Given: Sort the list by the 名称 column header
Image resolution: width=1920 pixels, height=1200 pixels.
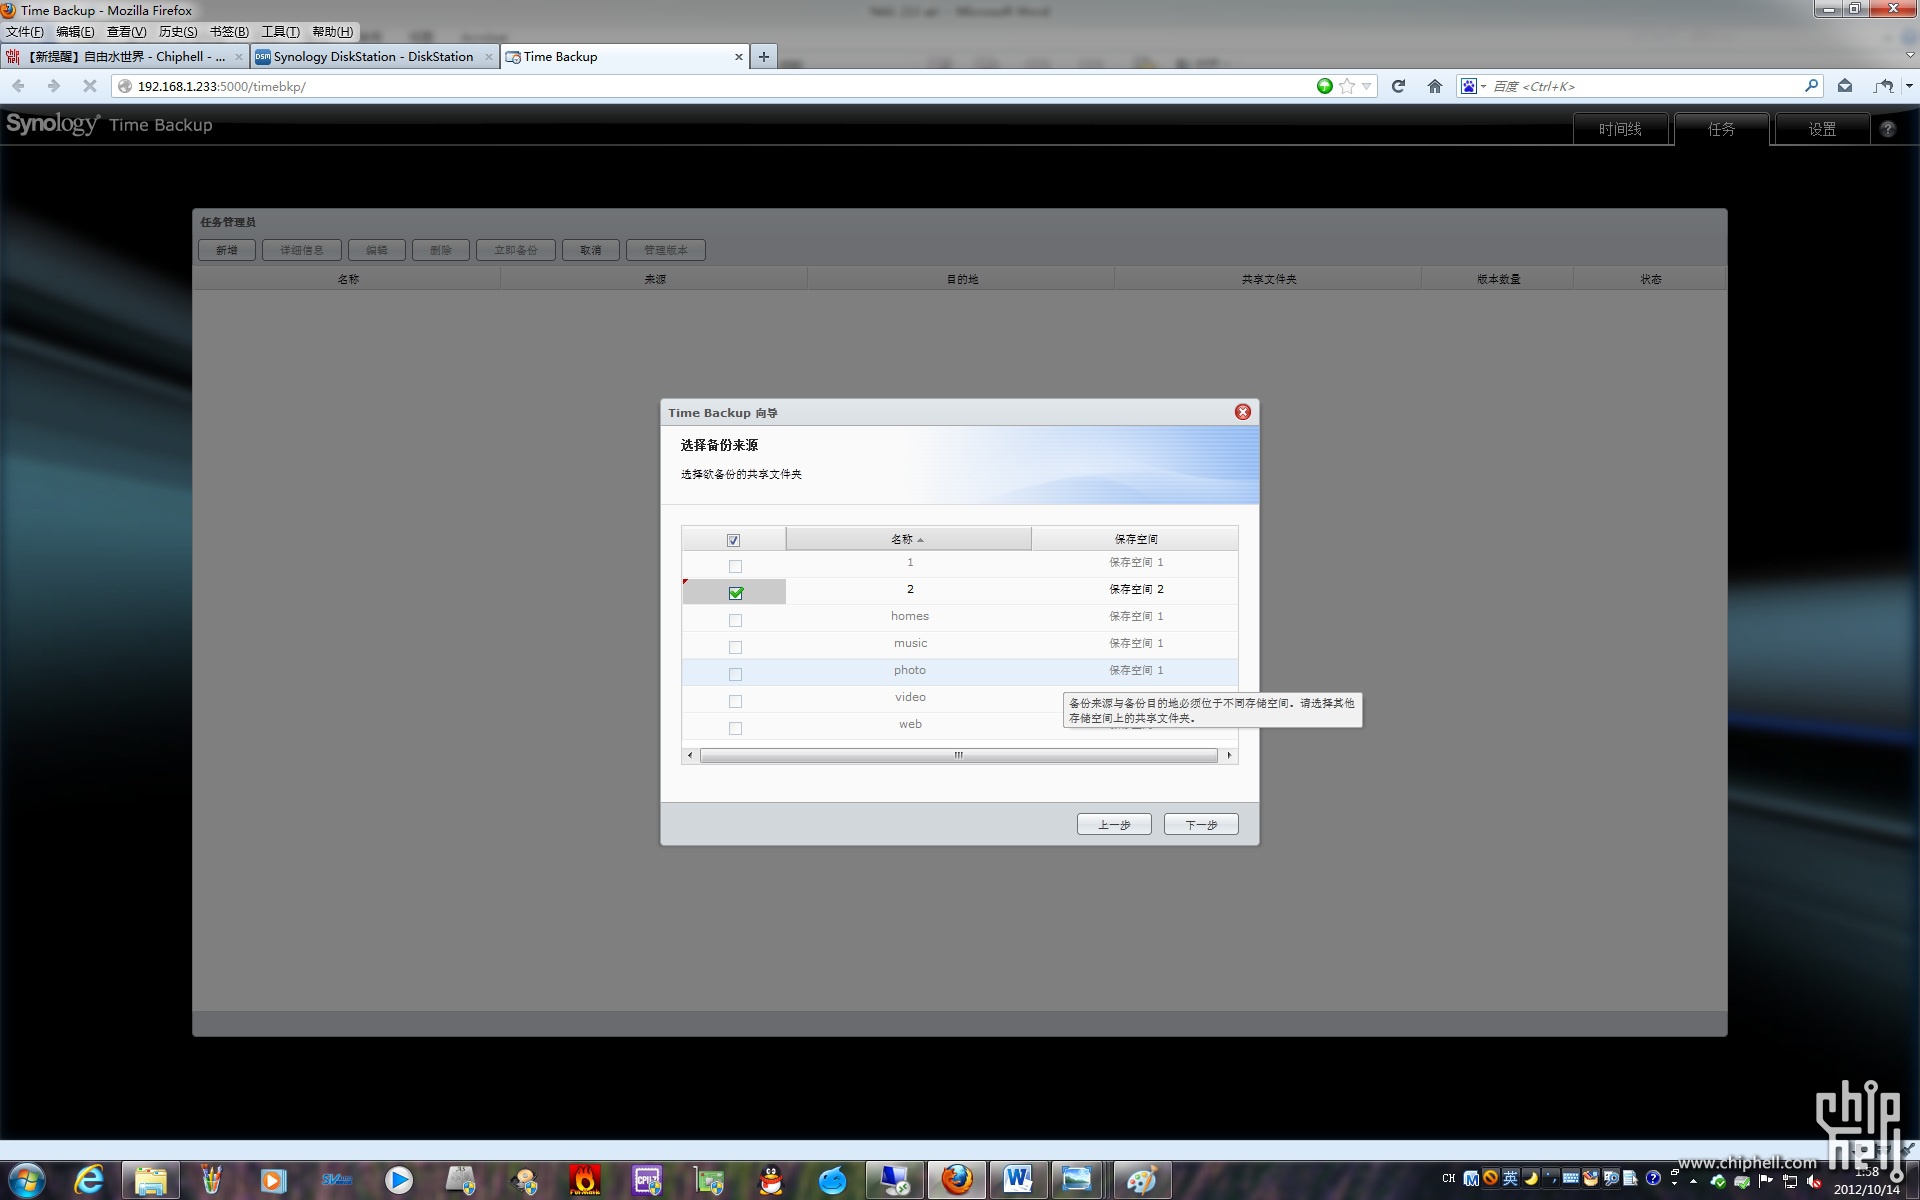Looking at the screenshot, I should click(908, 539).
